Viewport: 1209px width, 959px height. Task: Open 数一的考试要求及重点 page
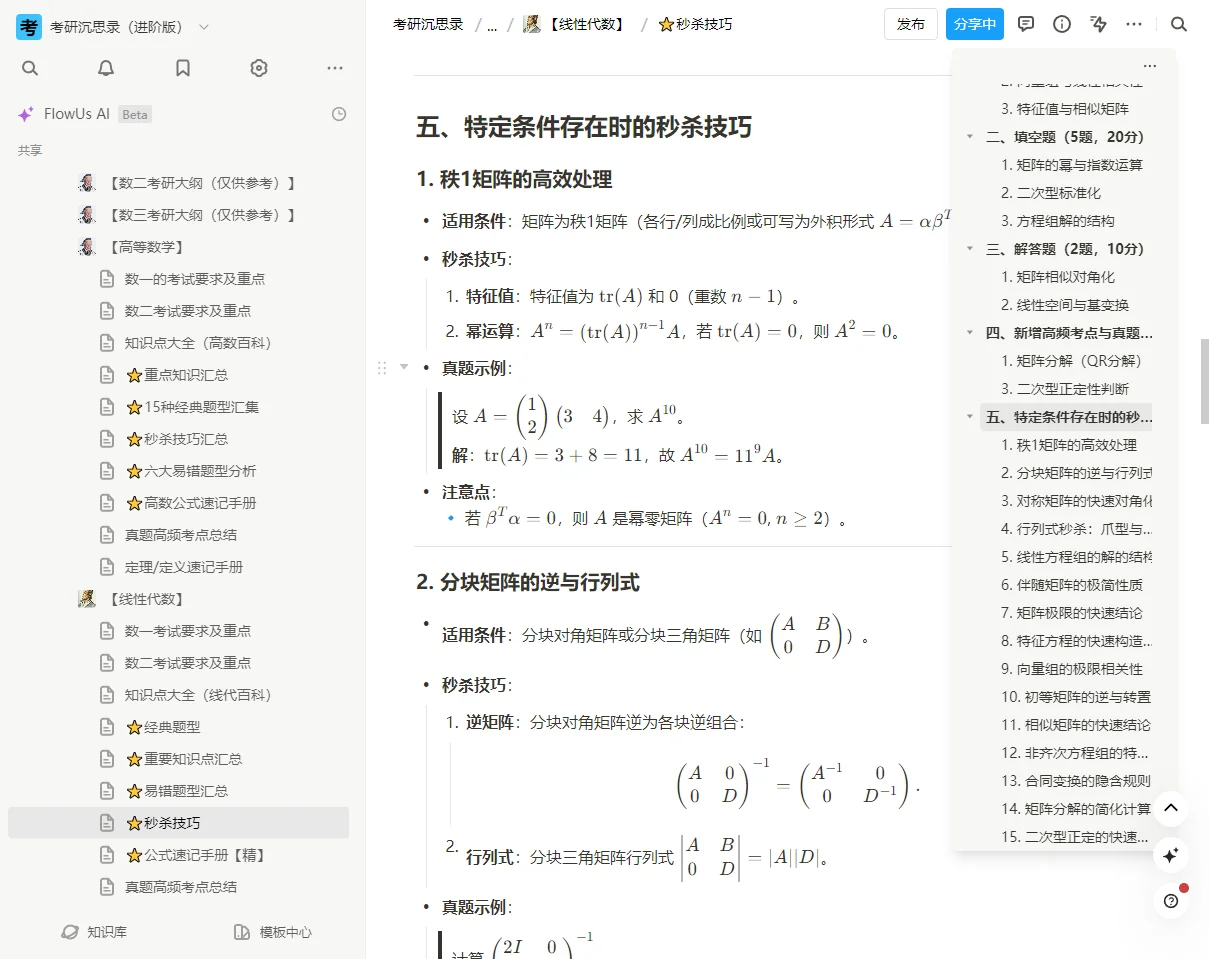click(195, 279)
